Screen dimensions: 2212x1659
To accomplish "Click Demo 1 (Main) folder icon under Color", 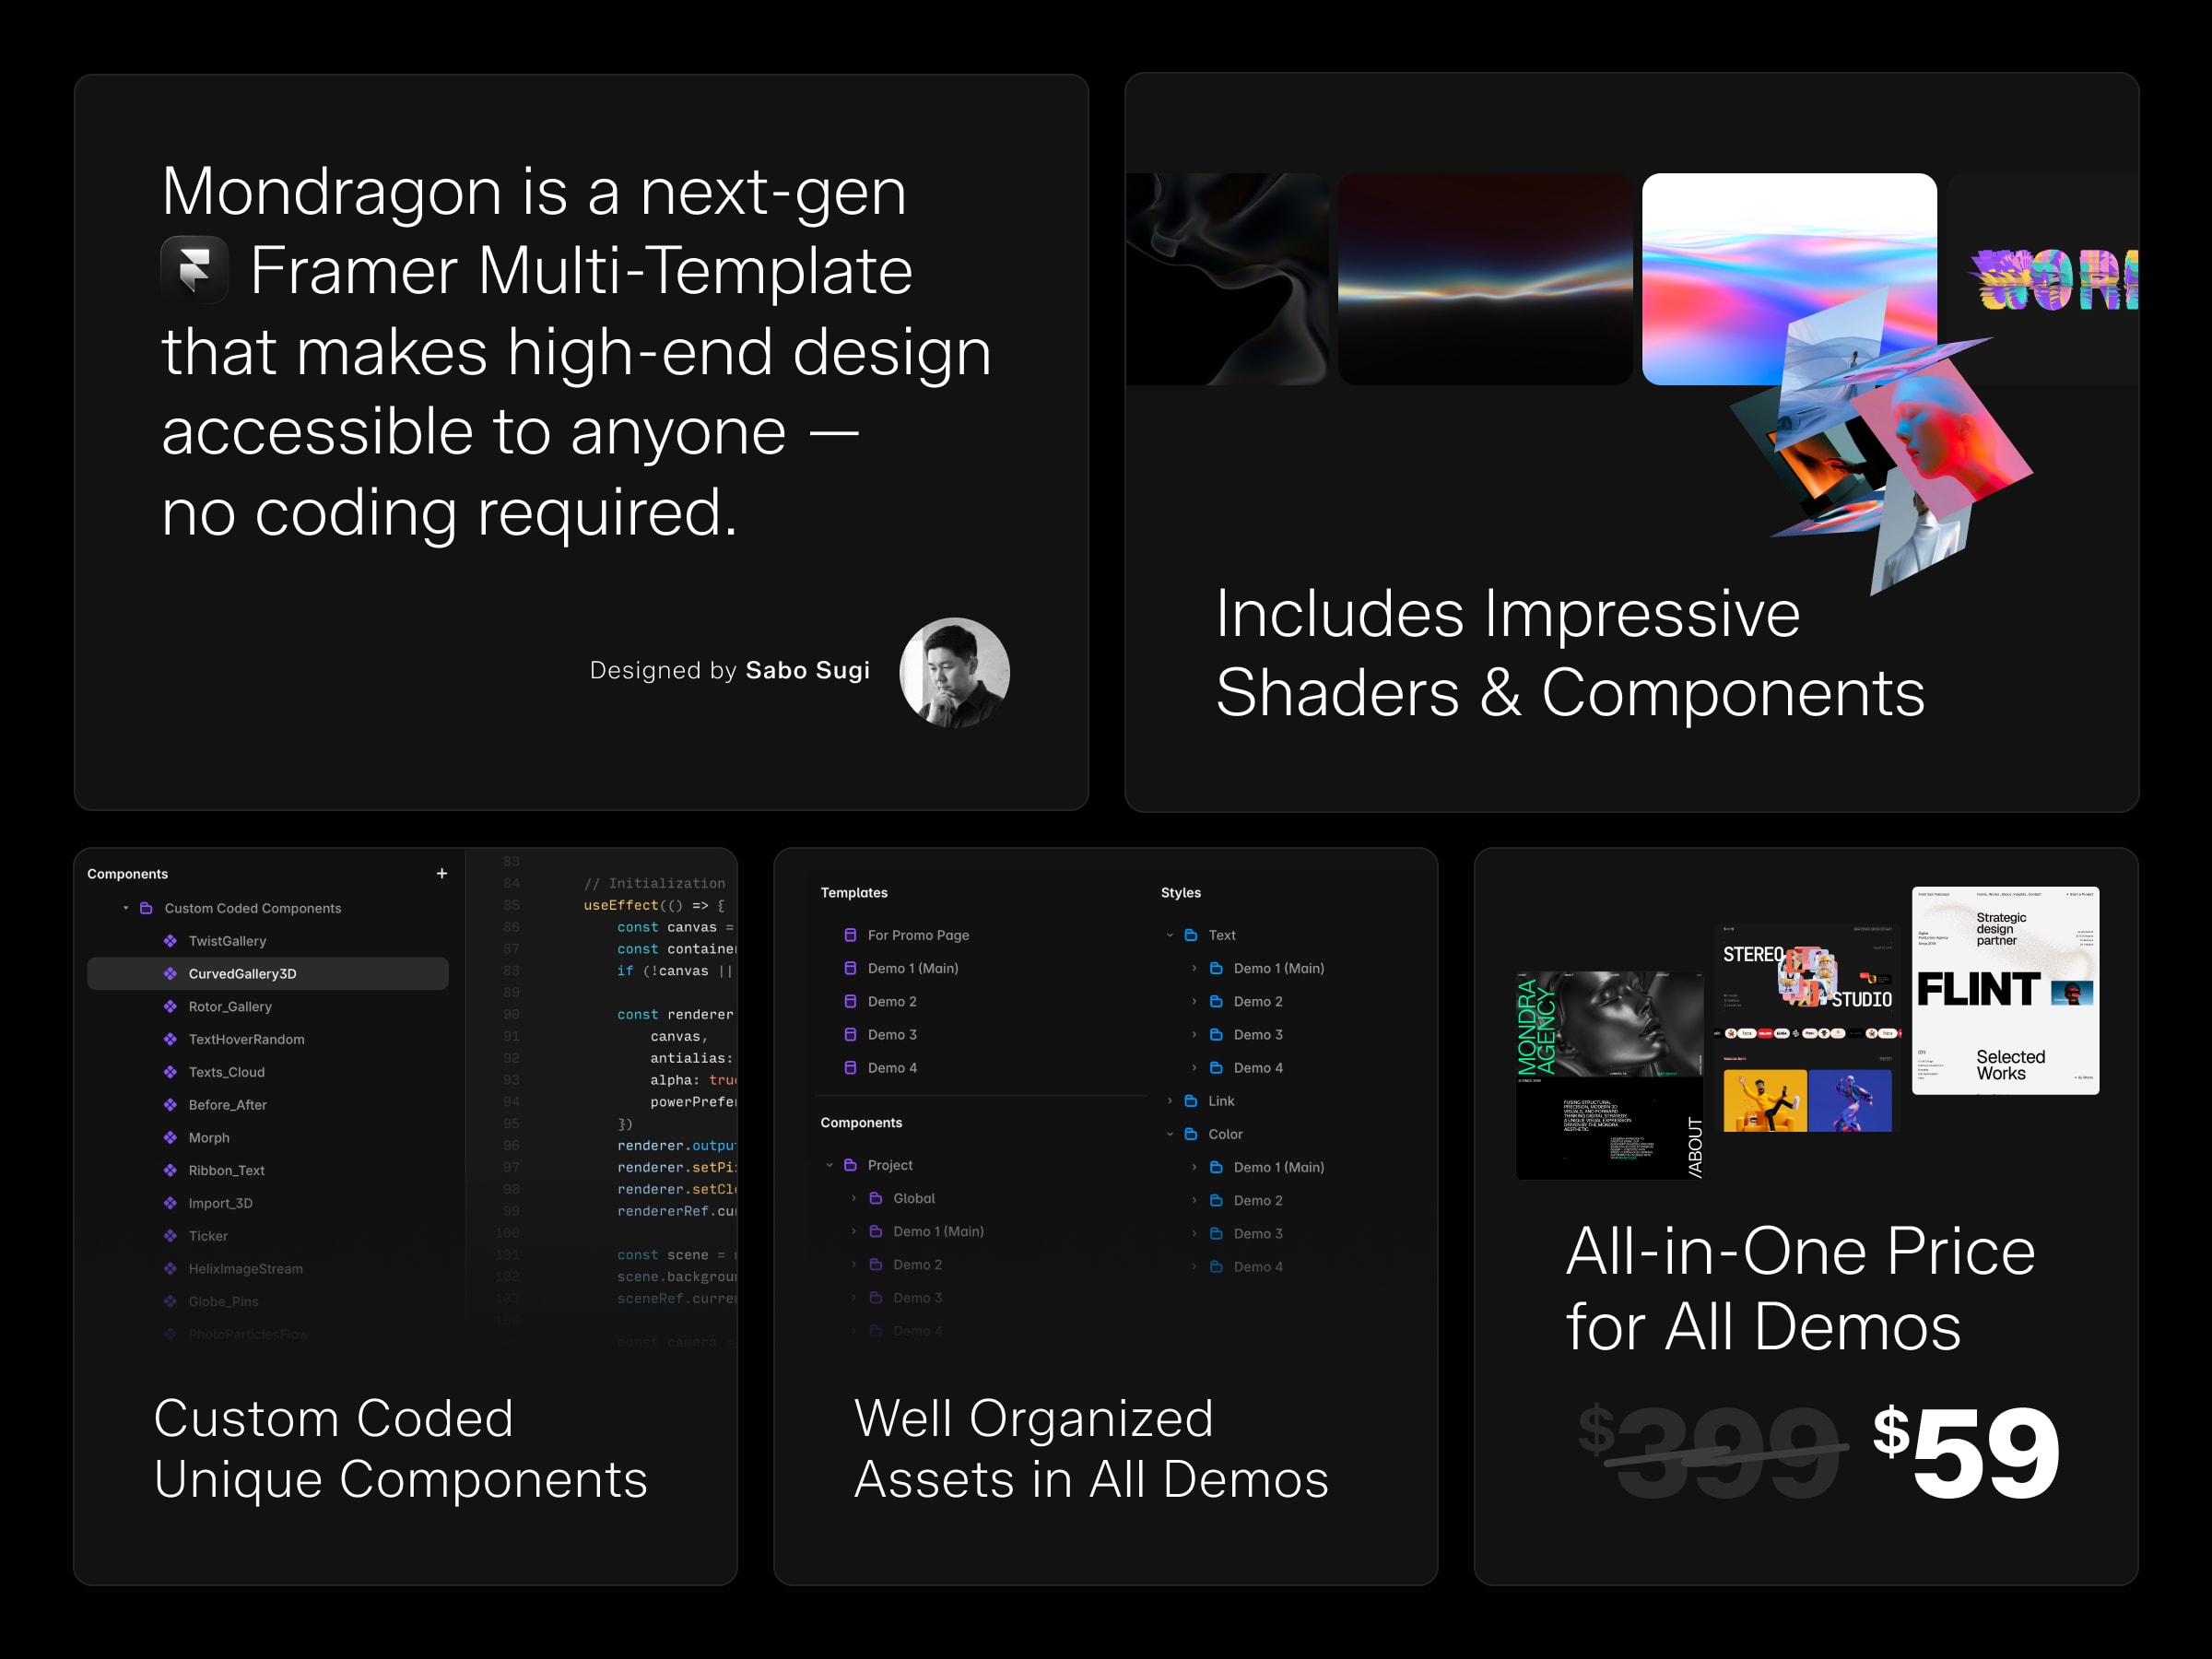I will [x=1216, y=1167].
